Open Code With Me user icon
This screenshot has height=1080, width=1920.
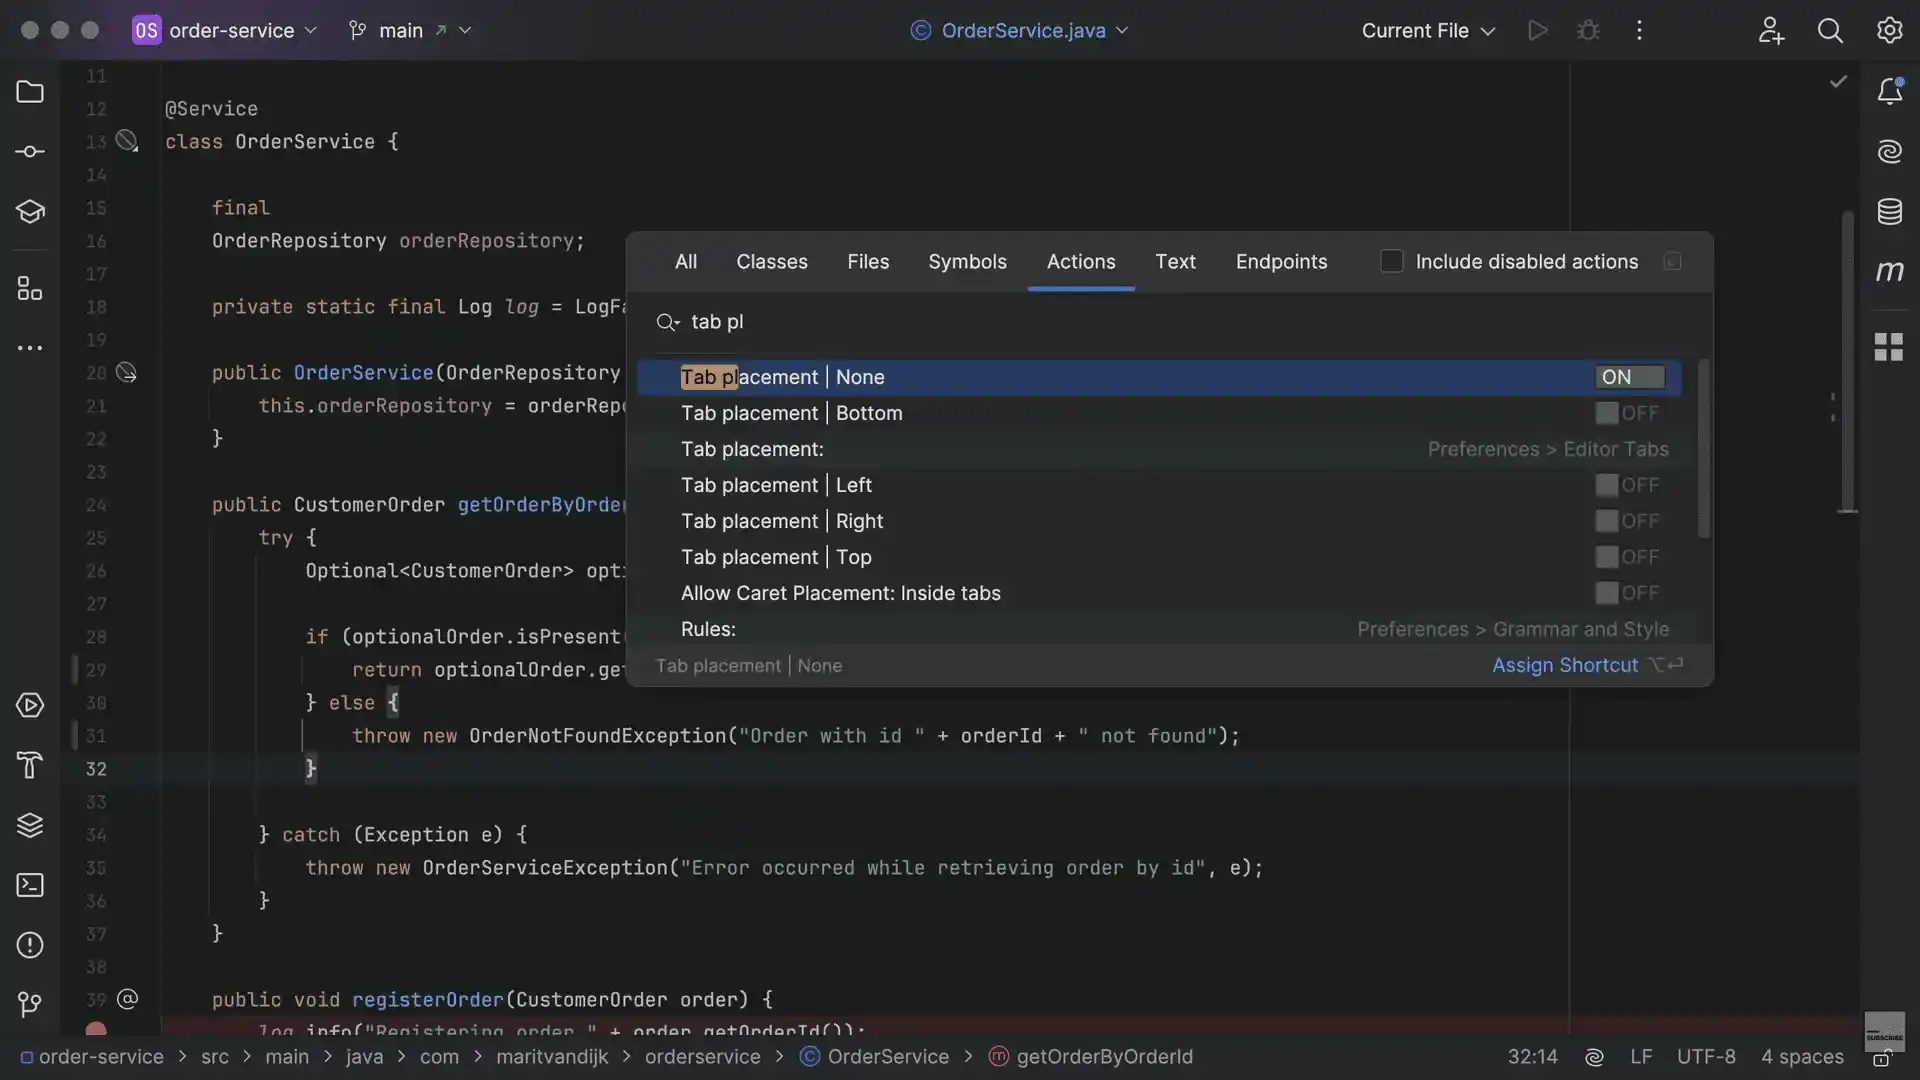[1771, 30]
